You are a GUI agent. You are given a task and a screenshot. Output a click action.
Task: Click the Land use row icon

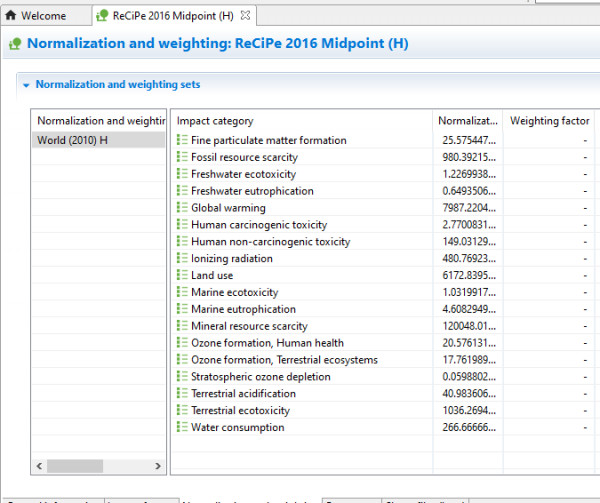pyautogui.click(x=182, y=275)
